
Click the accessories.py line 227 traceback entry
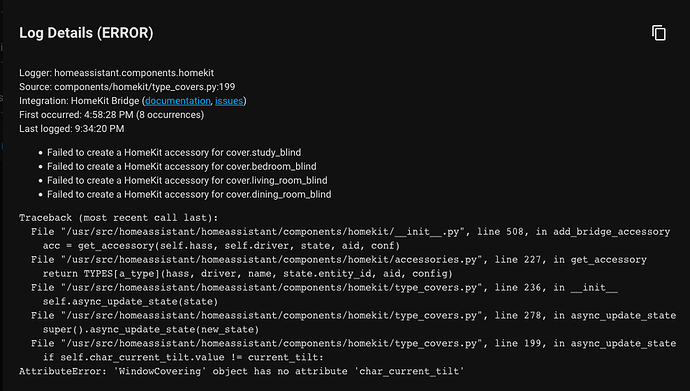click(x=339, y=260)
